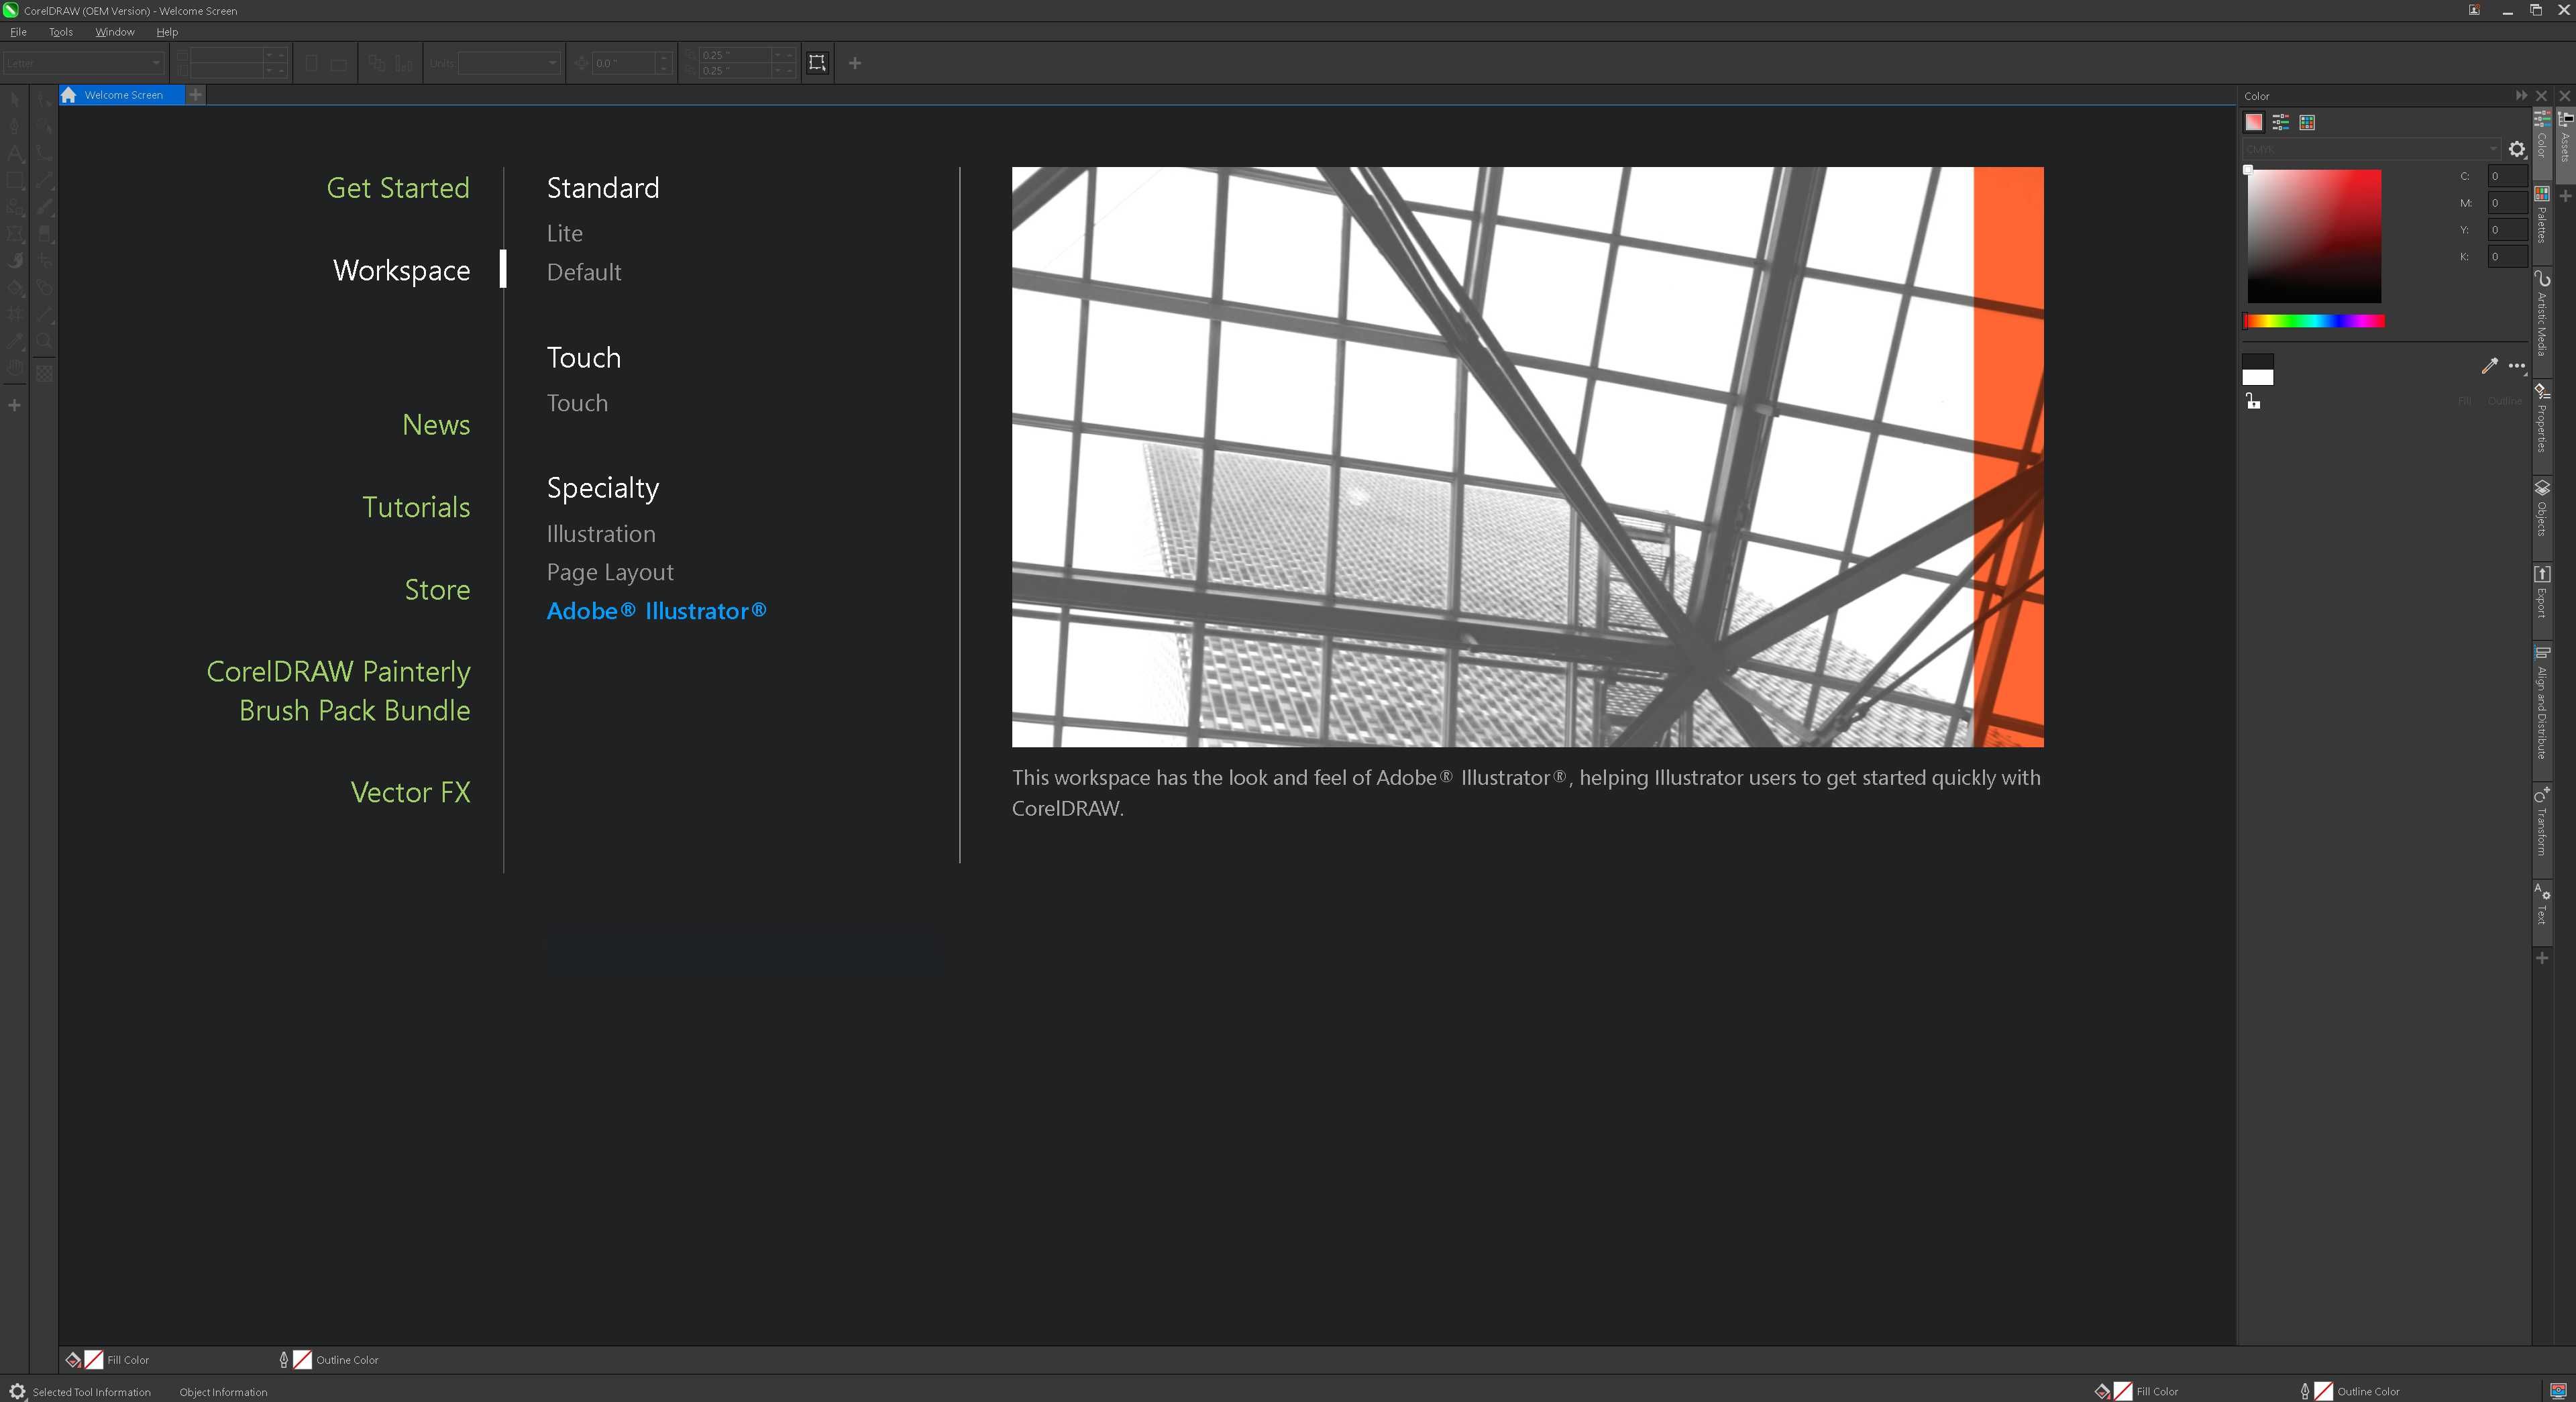Add a new document tab with plus
This screenshot has width=2576, height=1402.
coord(196,94)
